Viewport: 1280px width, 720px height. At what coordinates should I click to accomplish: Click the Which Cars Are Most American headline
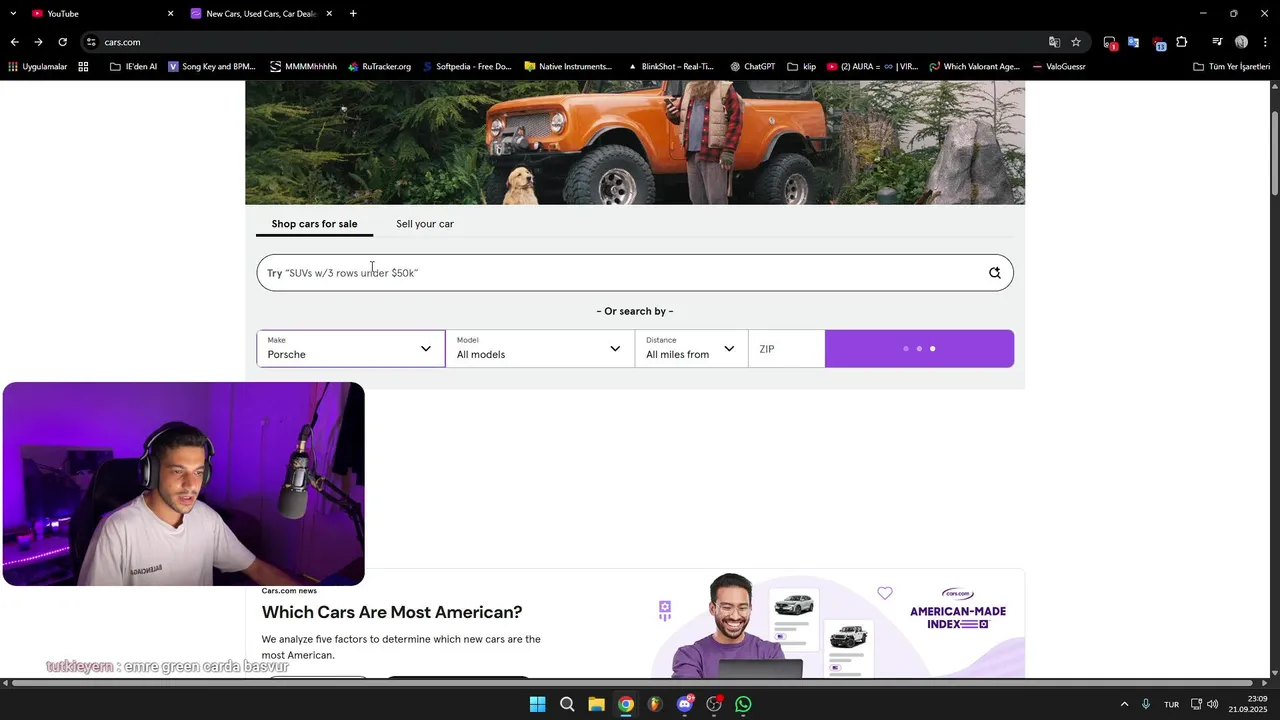pyautogui.click(x=392, y=612)
